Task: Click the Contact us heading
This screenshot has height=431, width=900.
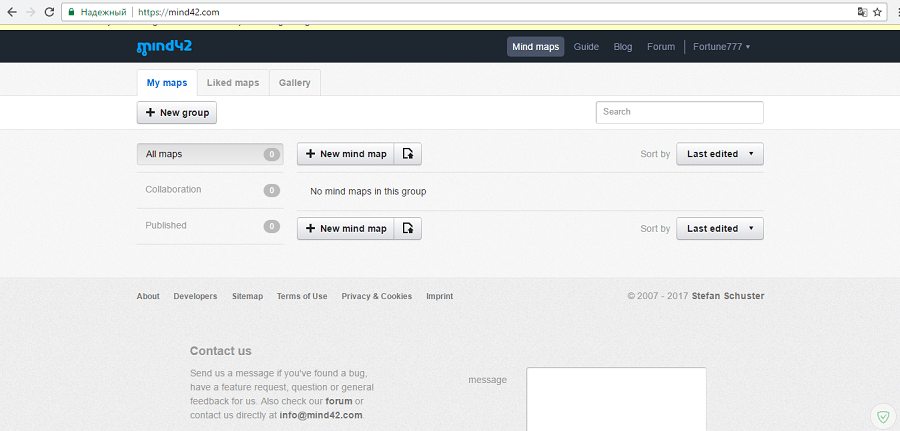Action: (220, 351)
